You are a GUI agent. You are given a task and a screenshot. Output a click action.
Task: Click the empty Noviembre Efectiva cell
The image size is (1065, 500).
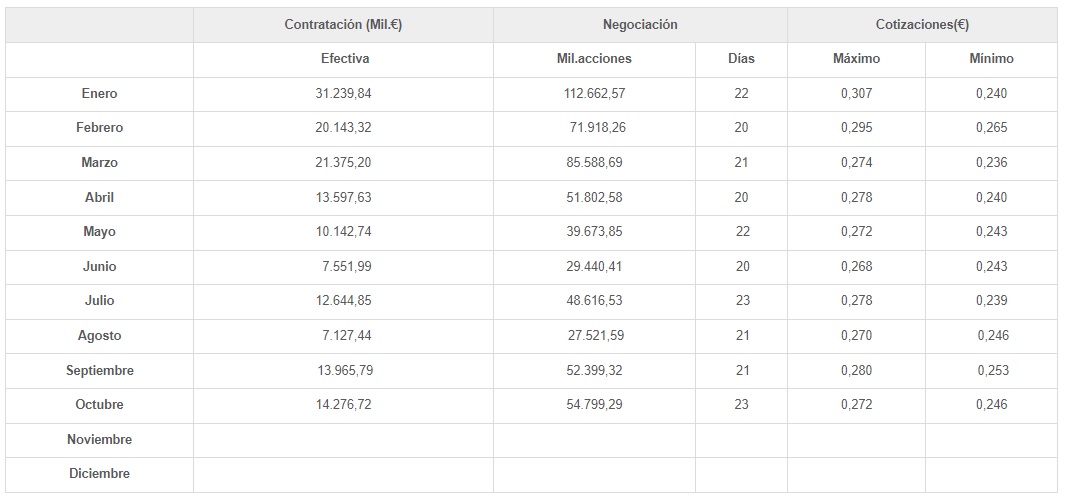coord(343,440)
